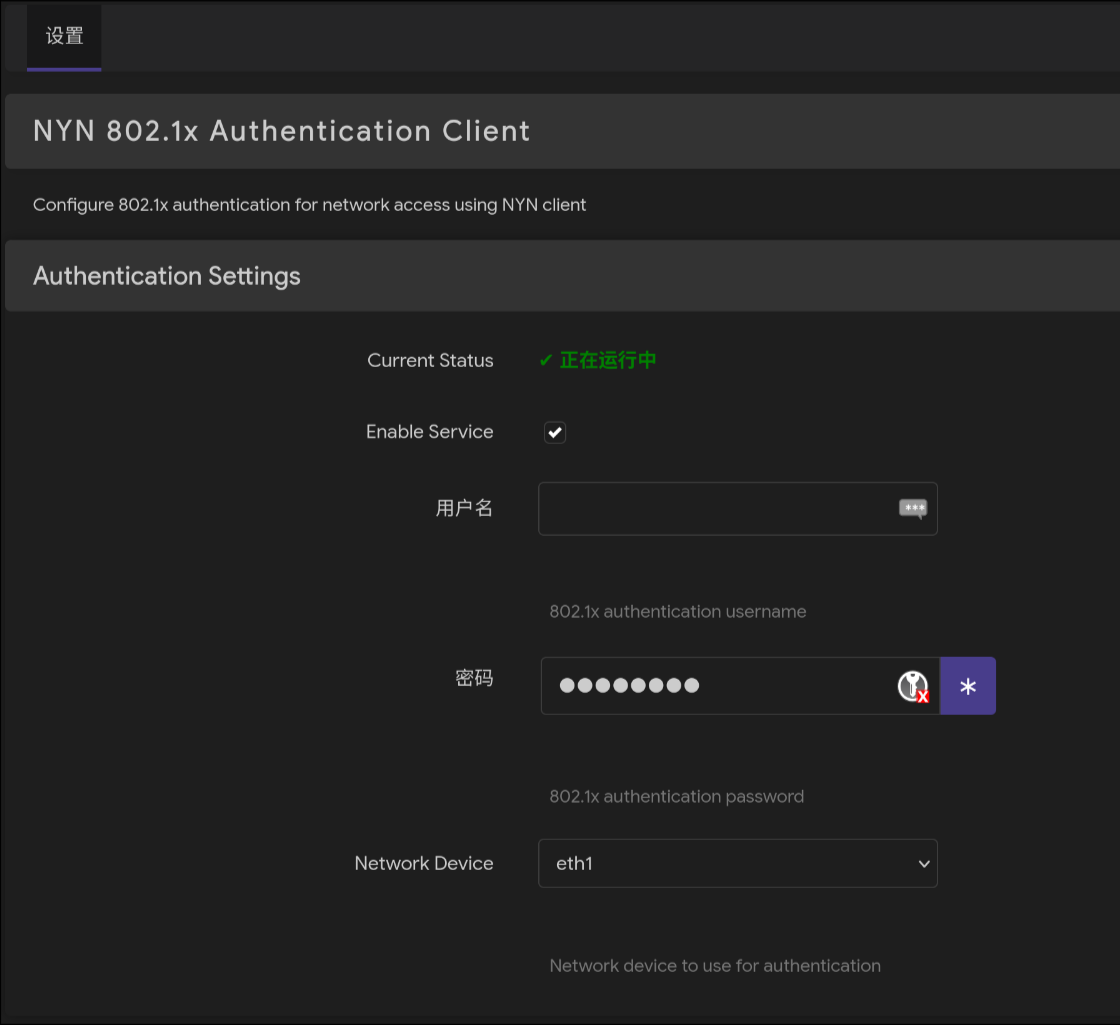Click the chevron arrow of Network Device select
This screenshot has width=1120, height=1025.
pos(923,864)
